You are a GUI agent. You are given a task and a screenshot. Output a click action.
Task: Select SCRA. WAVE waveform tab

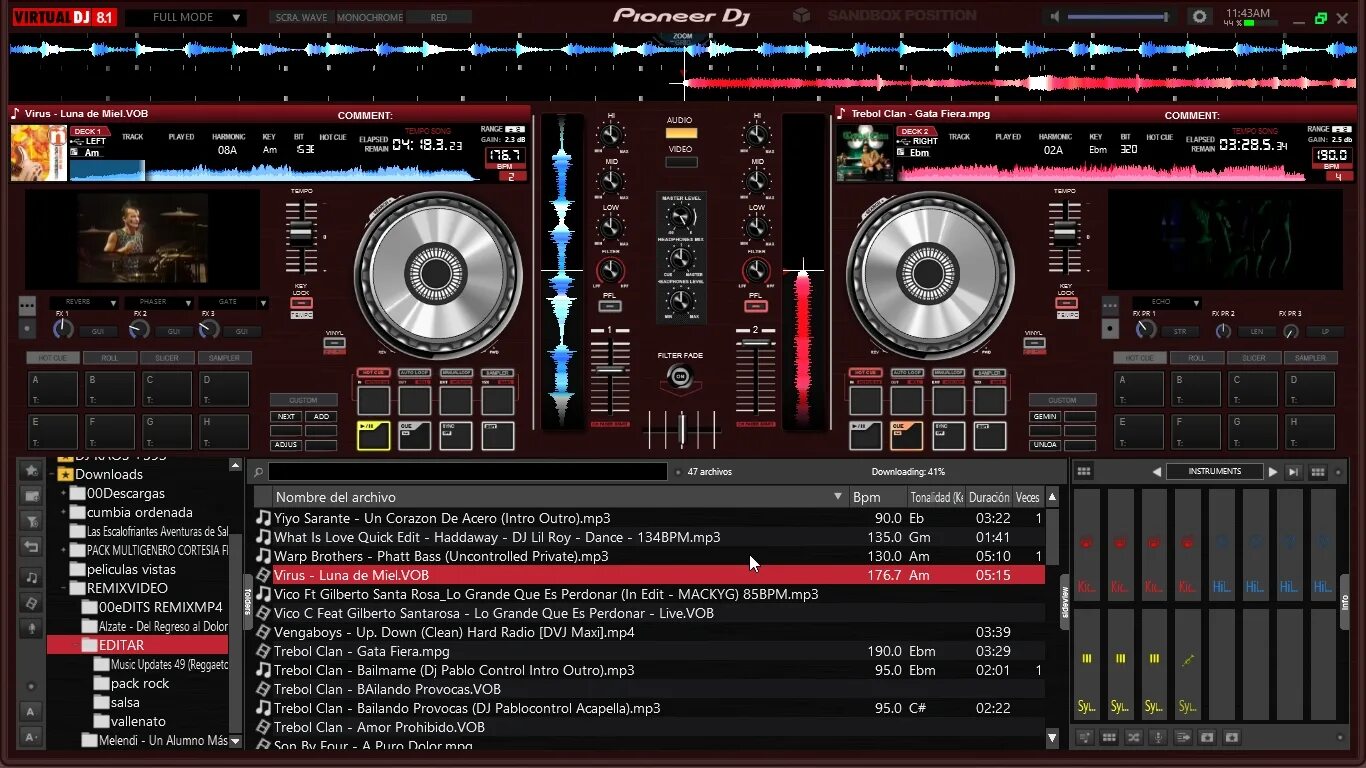301,17
